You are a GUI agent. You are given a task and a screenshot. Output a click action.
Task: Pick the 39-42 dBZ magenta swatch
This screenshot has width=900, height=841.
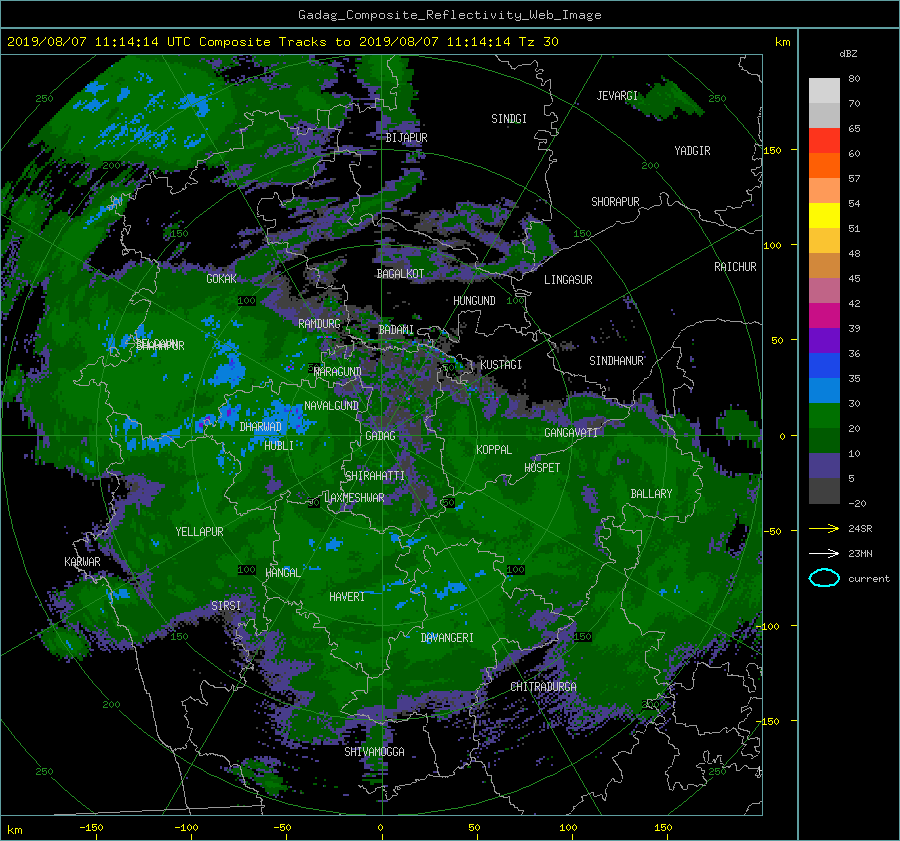(824, 316)
